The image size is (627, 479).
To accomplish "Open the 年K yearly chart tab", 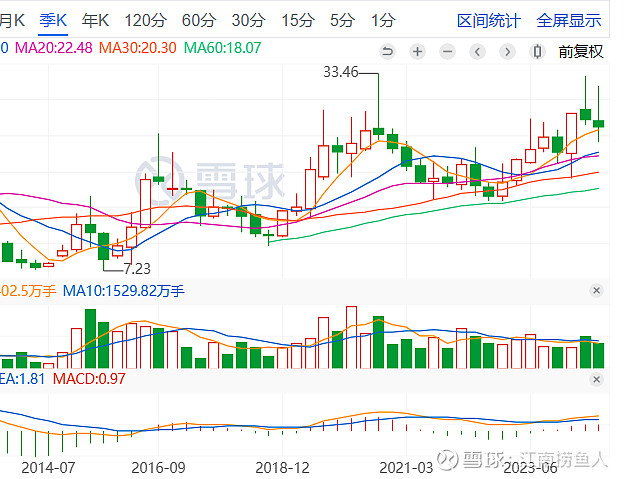I will tap(95, 20).
